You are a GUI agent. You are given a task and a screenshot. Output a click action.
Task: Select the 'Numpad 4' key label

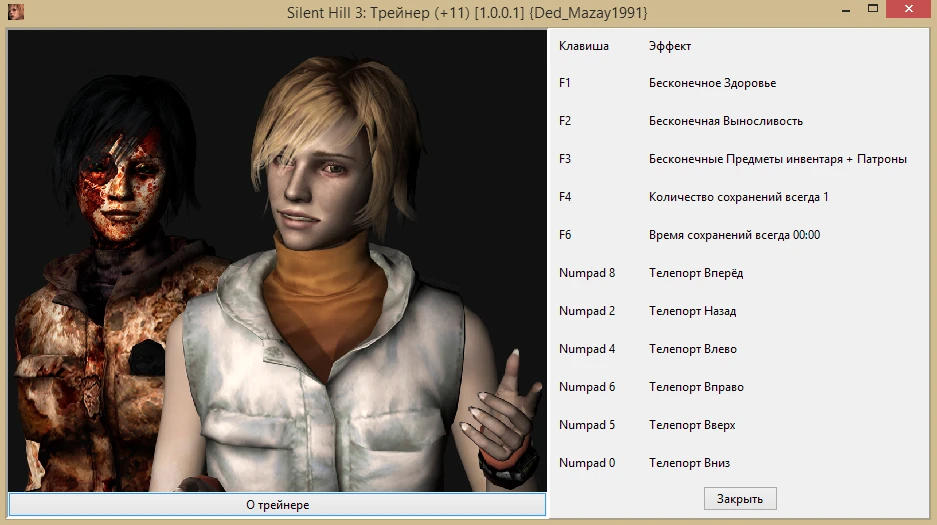[587, 349]
